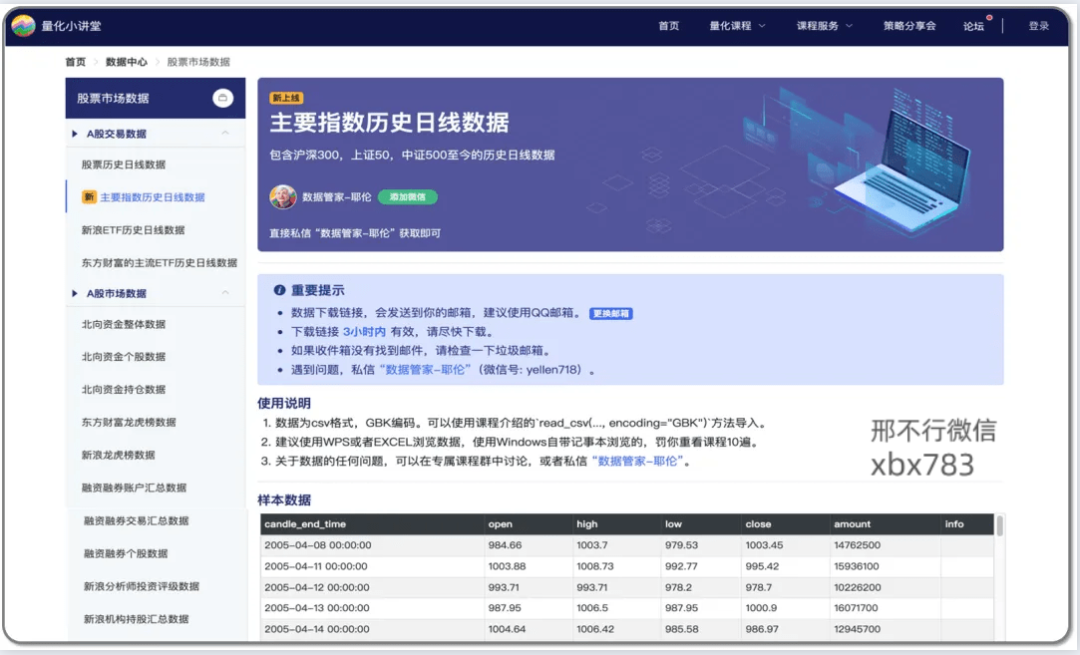Select 新浪分析师投资评级数据 in sidebar
This screenshot has height=655, width=1080.
pos(141,586)
